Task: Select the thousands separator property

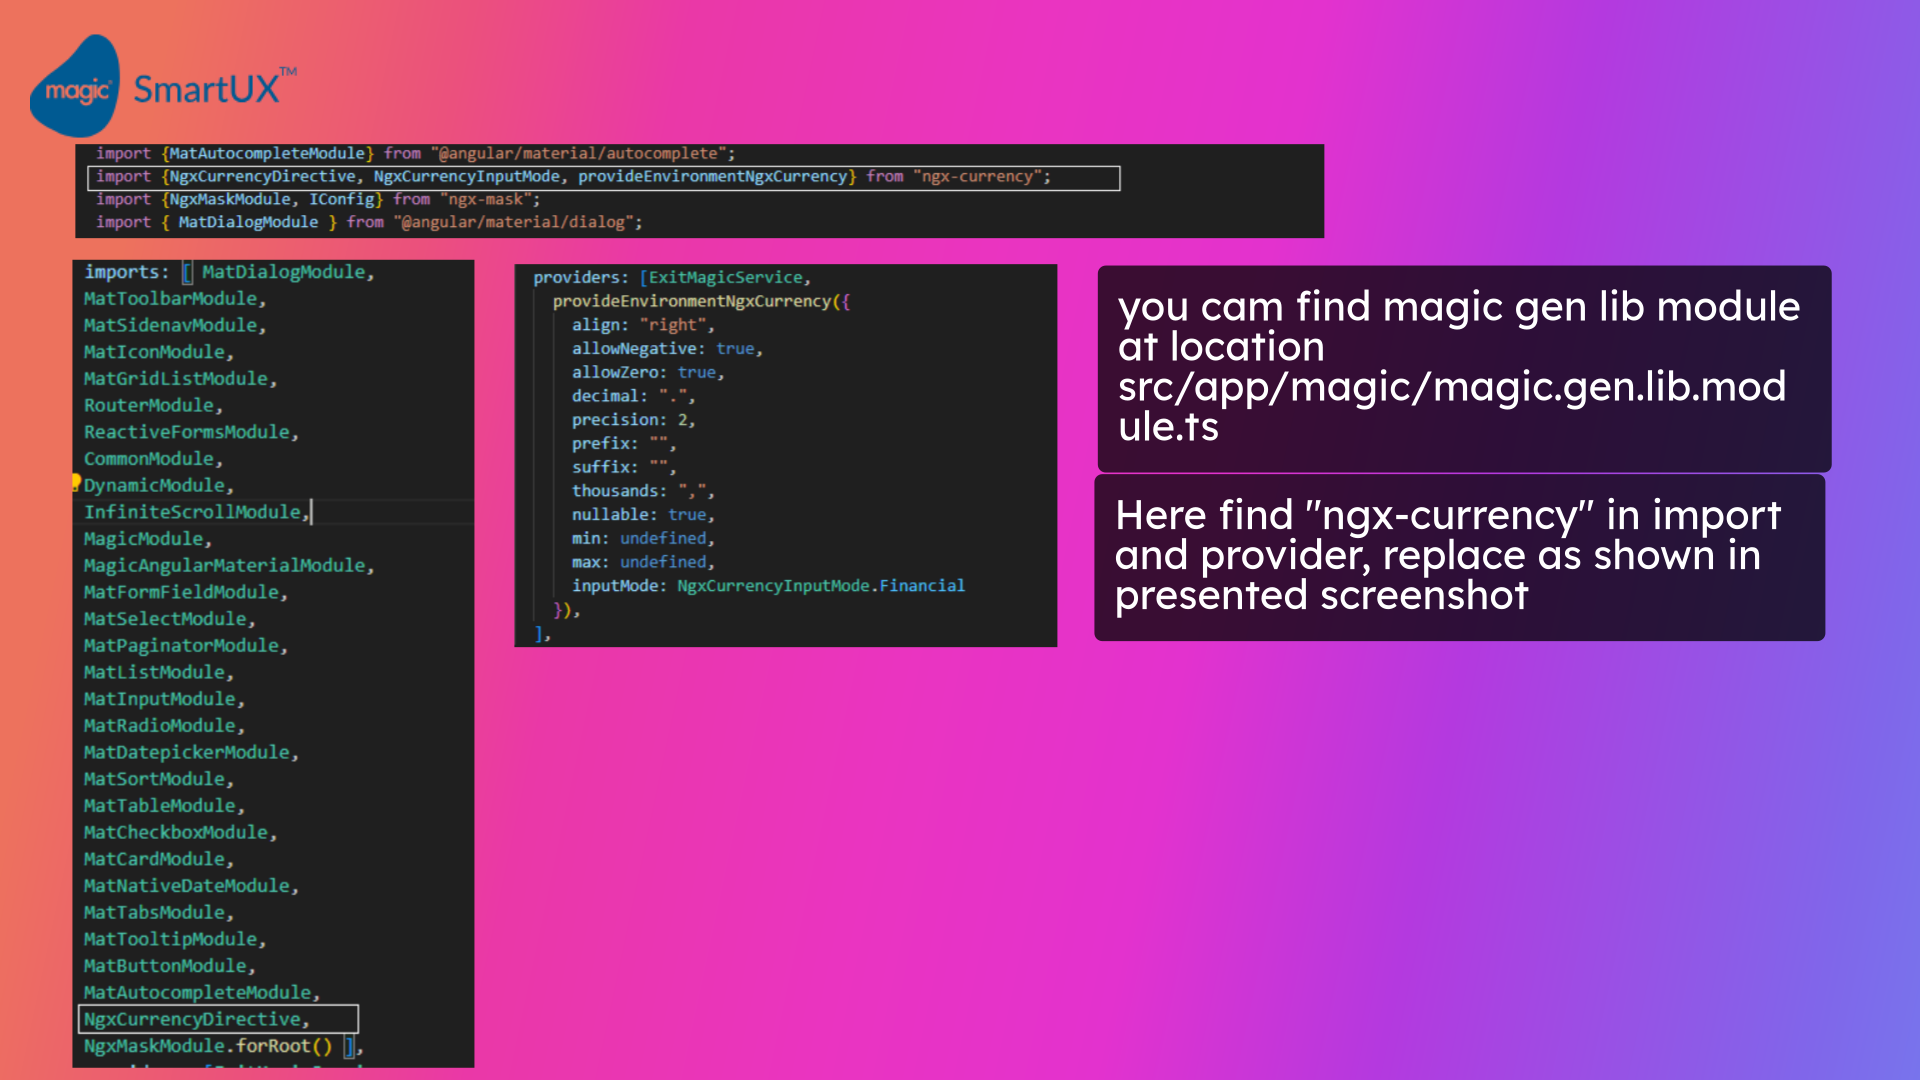Action: pos(638,490)
